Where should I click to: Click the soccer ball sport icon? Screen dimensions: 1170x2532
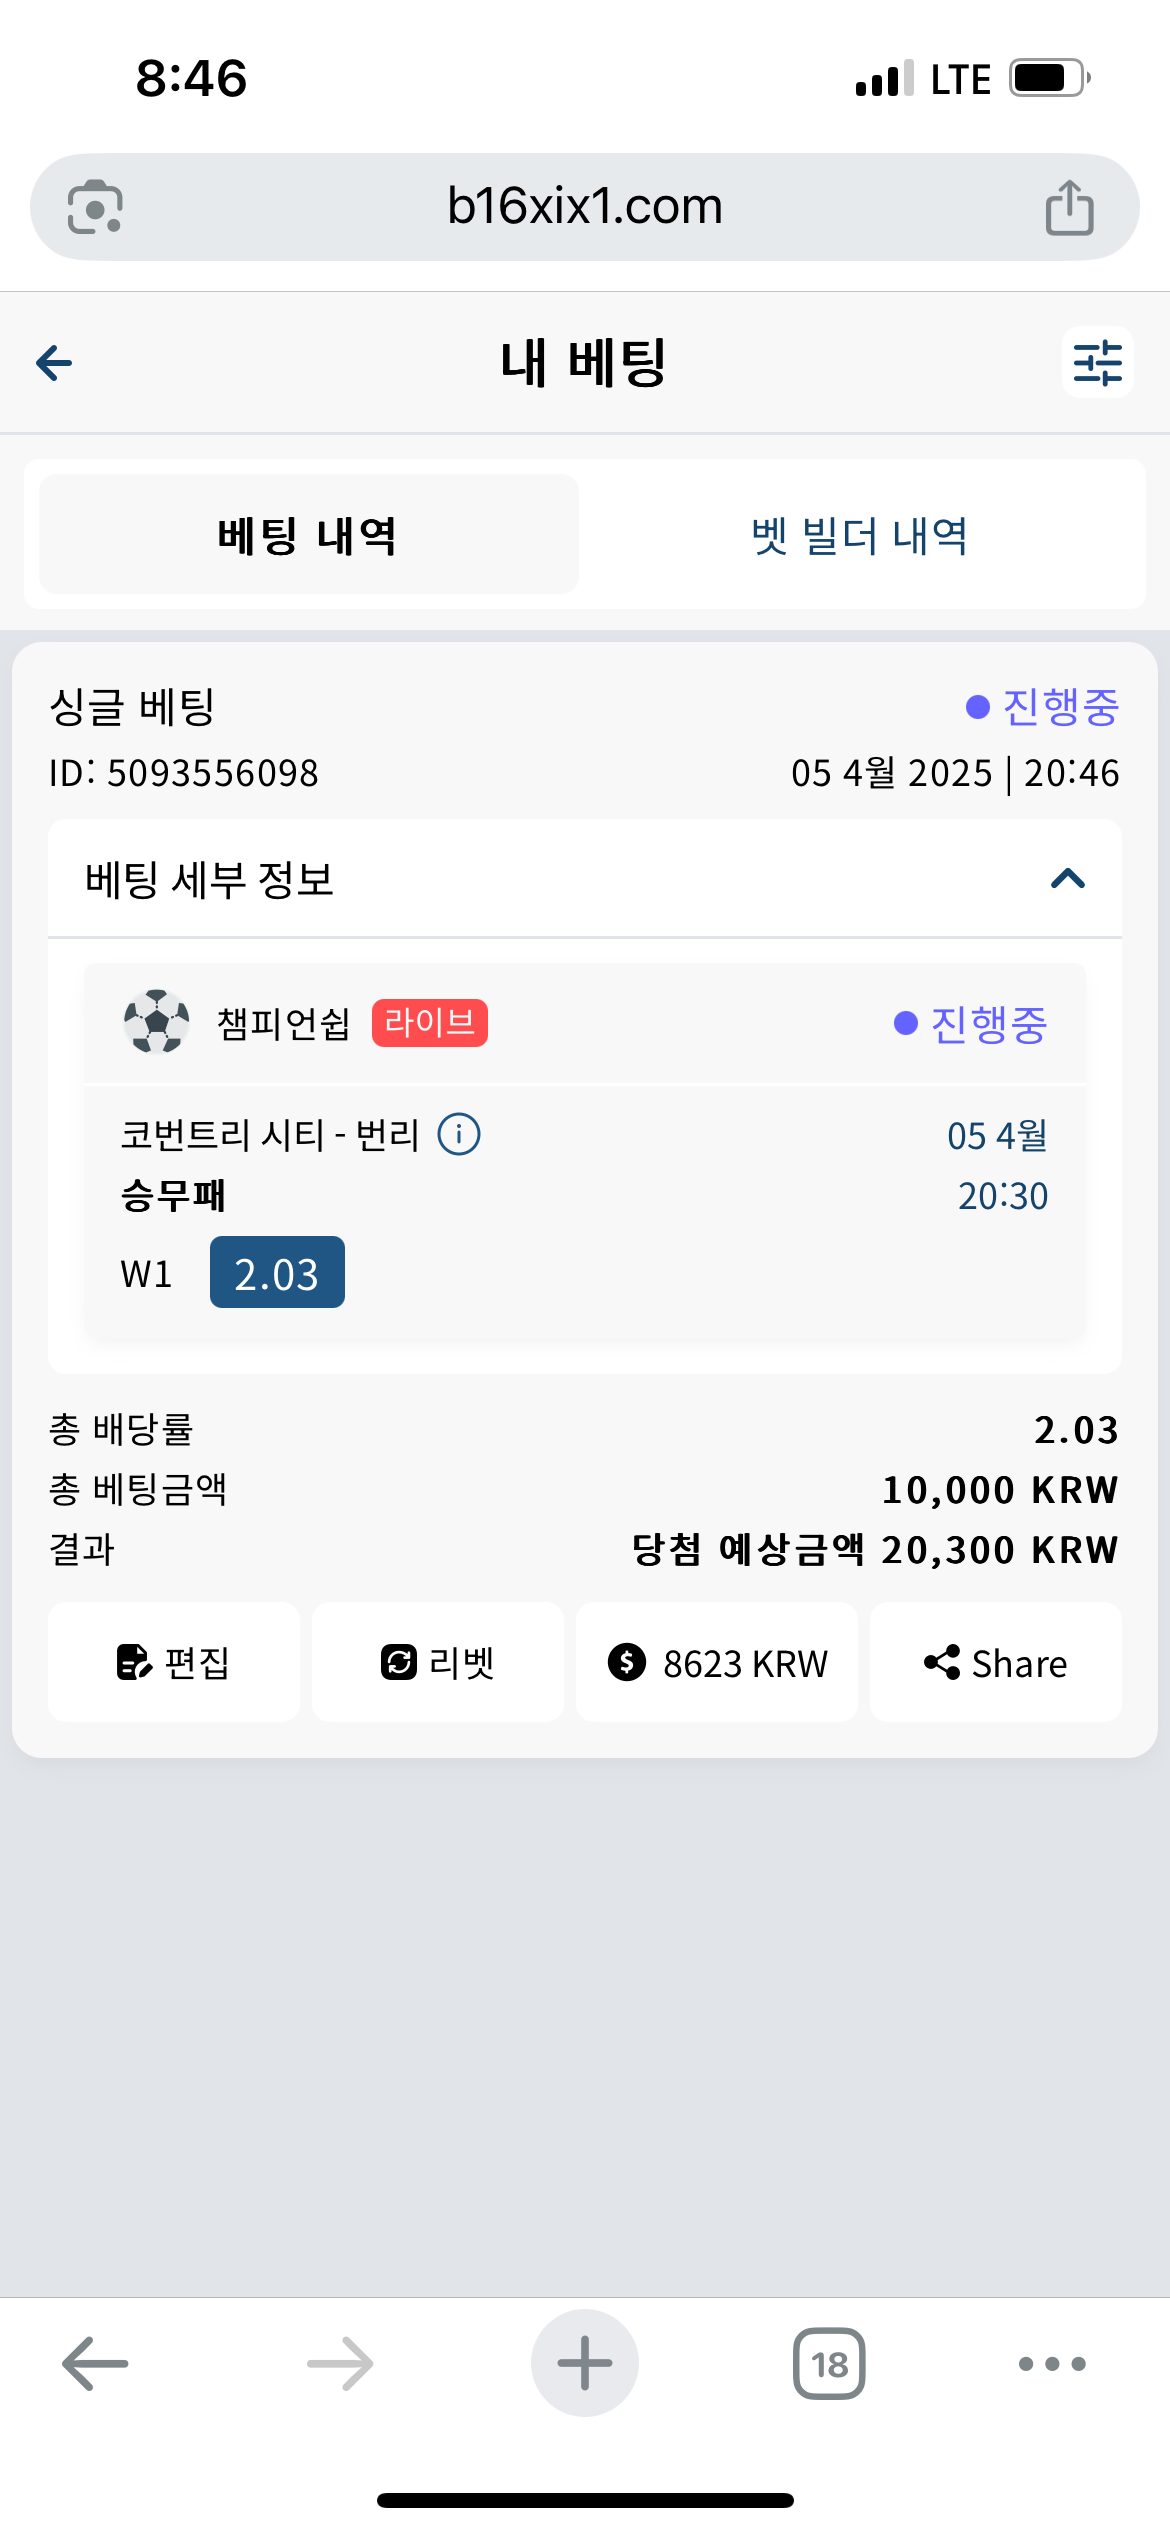[x=156, y=1022]
